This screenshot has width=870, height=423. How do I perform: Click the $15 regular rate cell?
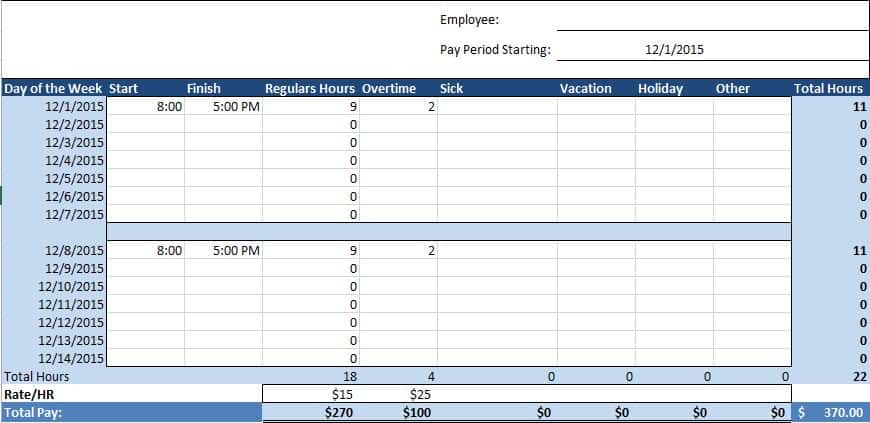coord(310,394)
